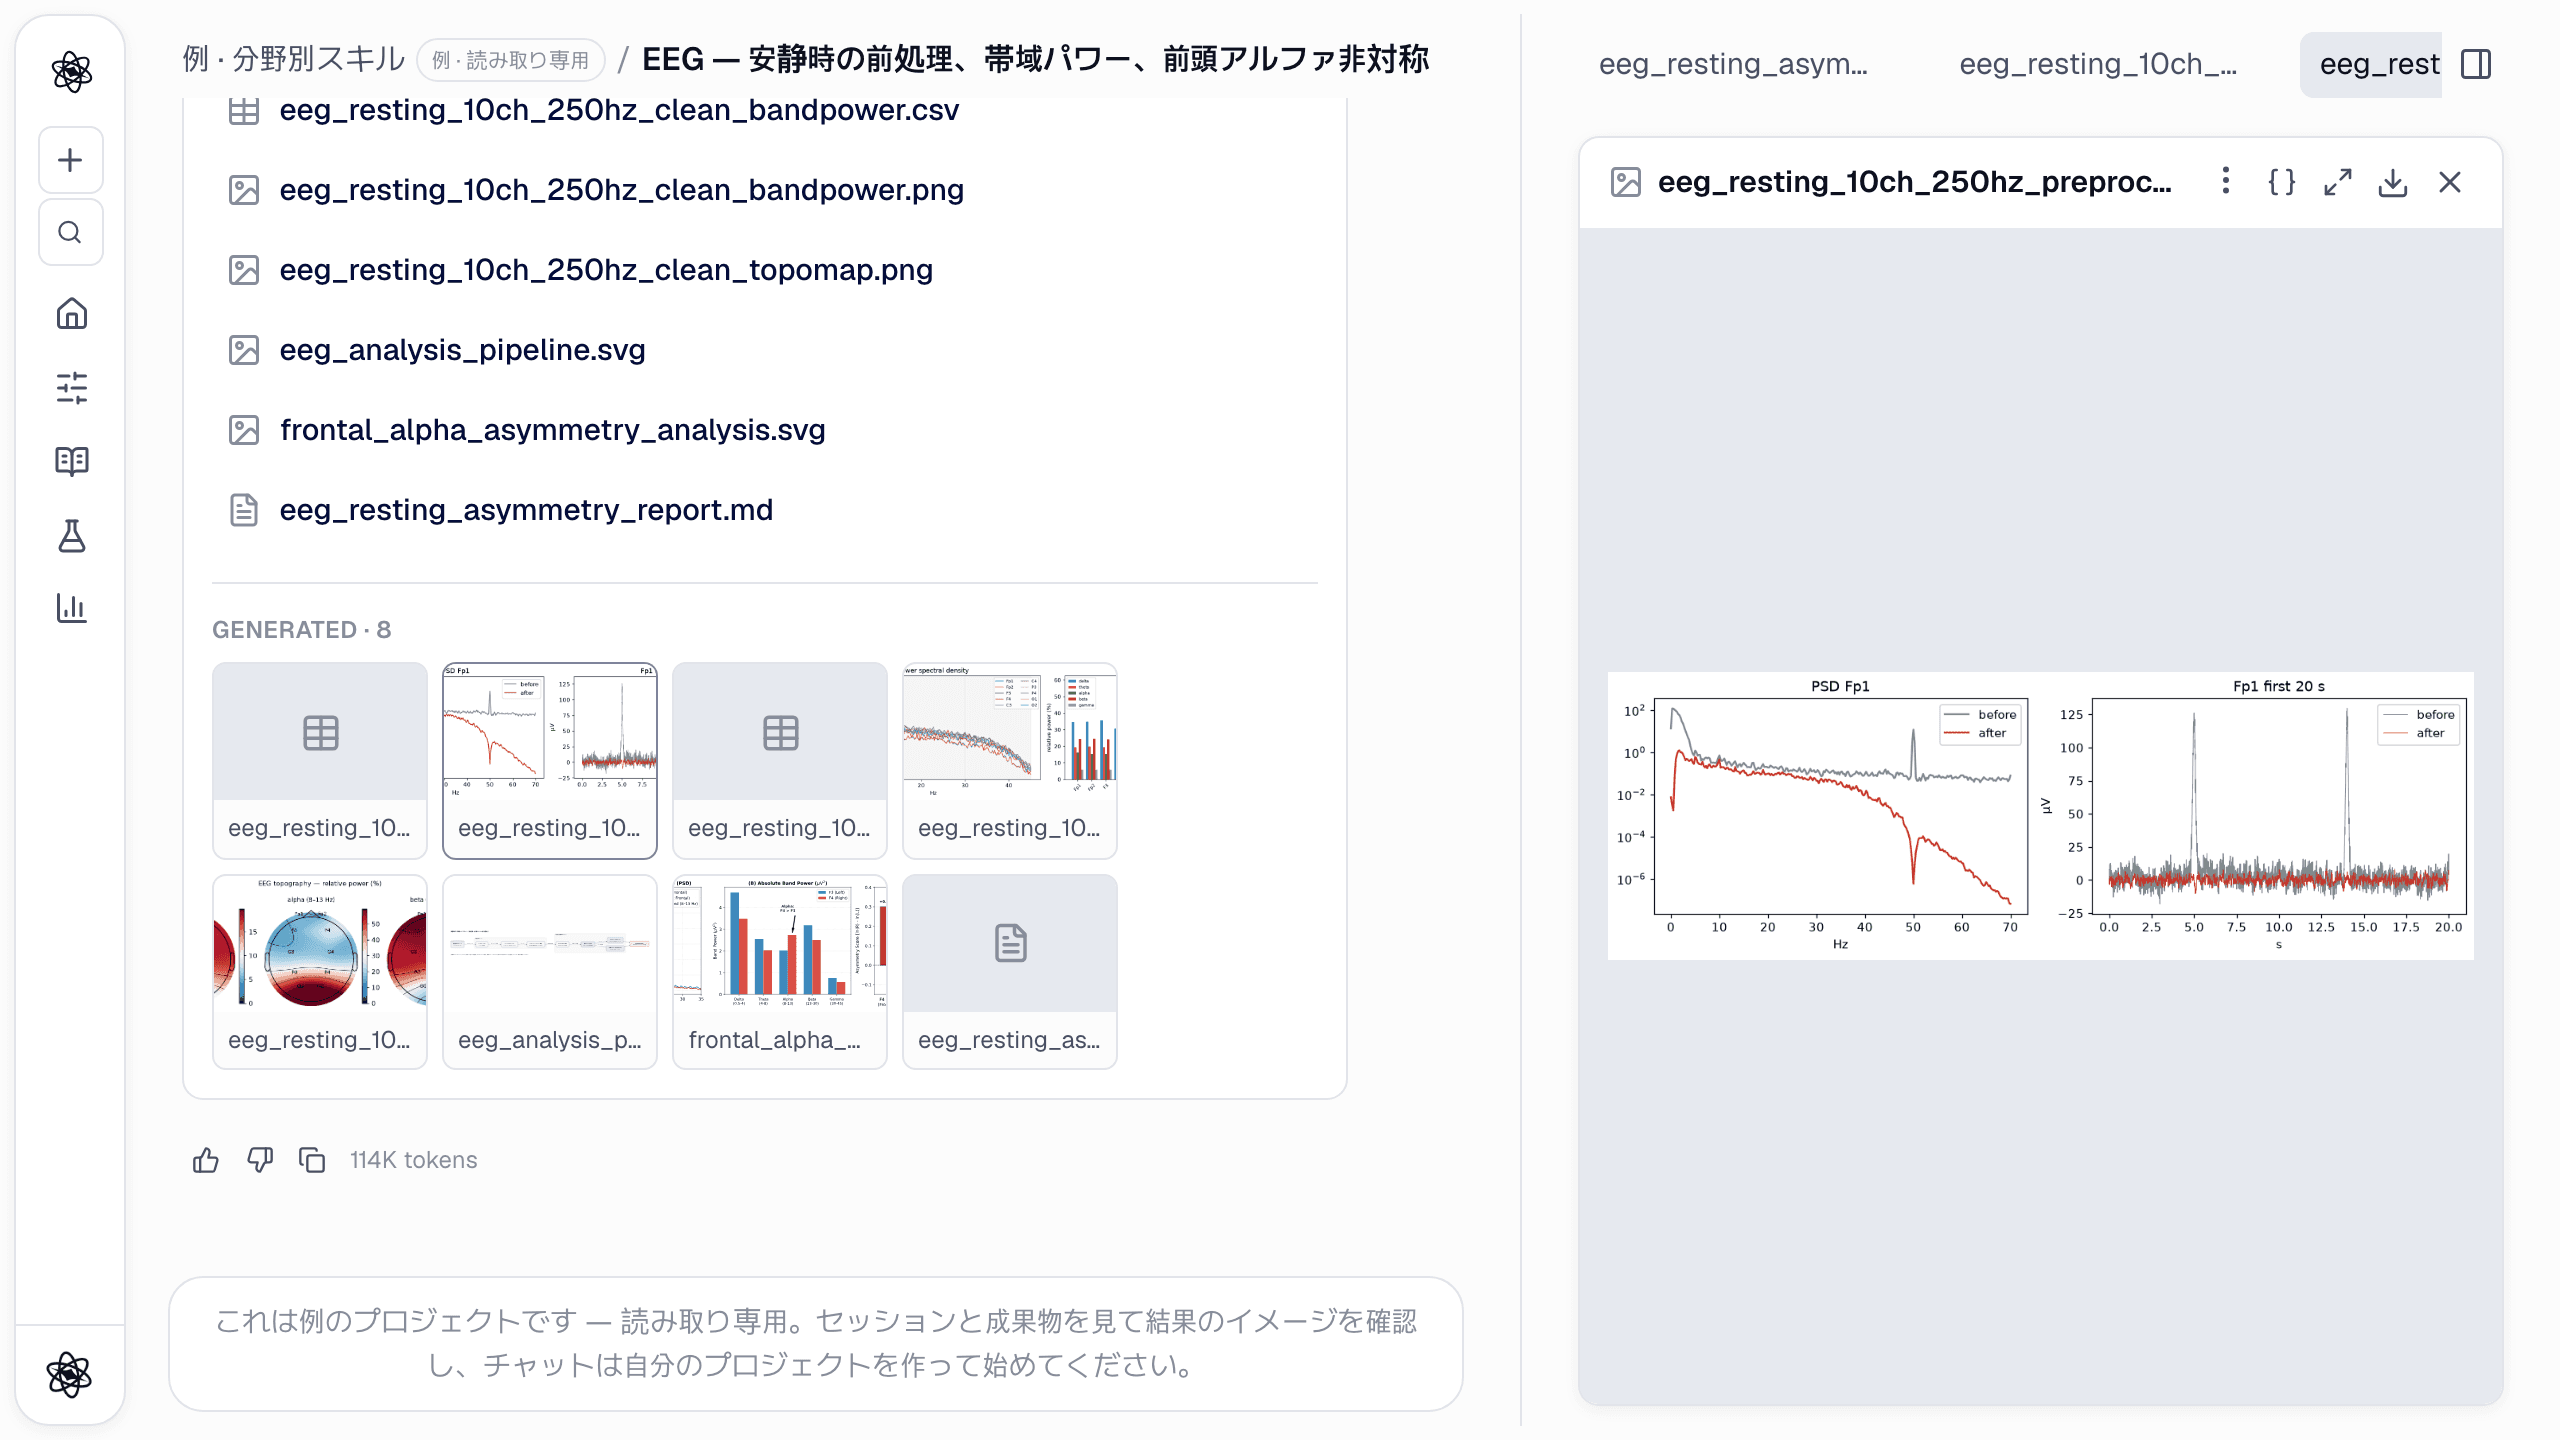Go to the home icon
This screenshot has height=1440, width=2560.
(71, 314)
